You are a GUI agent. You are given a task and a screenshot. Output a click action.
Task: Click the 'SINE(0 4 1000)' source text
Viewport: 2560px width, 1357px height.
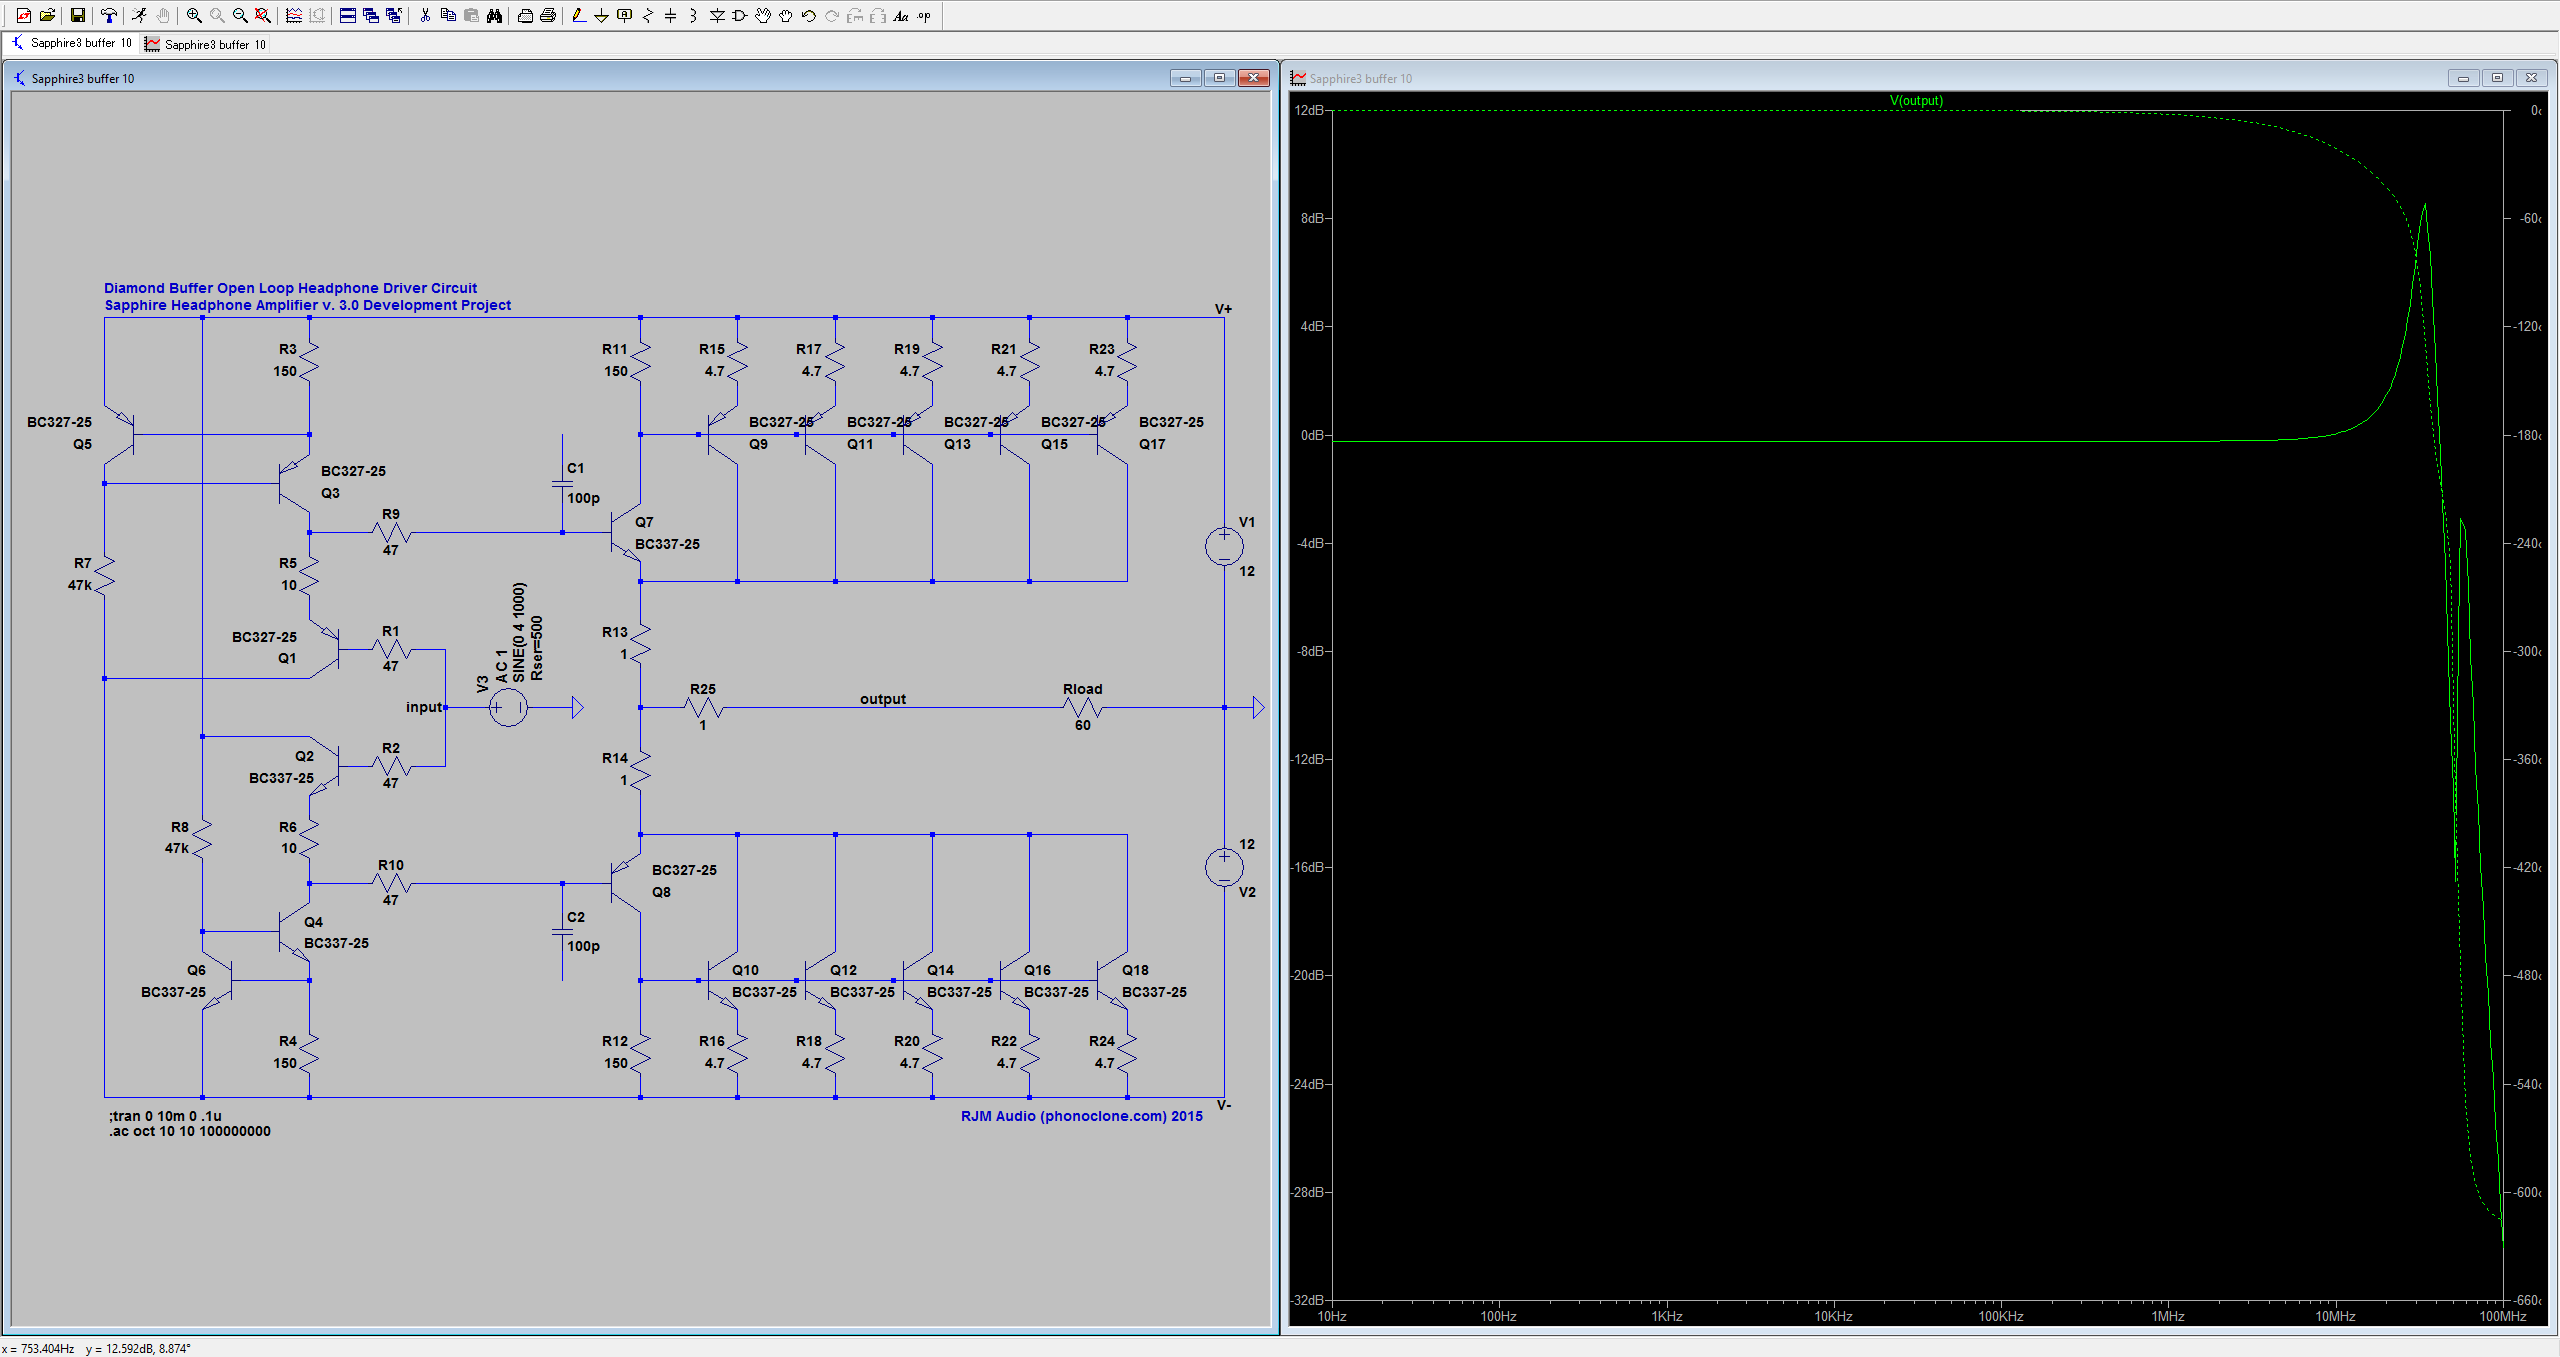tap(518, 632)
